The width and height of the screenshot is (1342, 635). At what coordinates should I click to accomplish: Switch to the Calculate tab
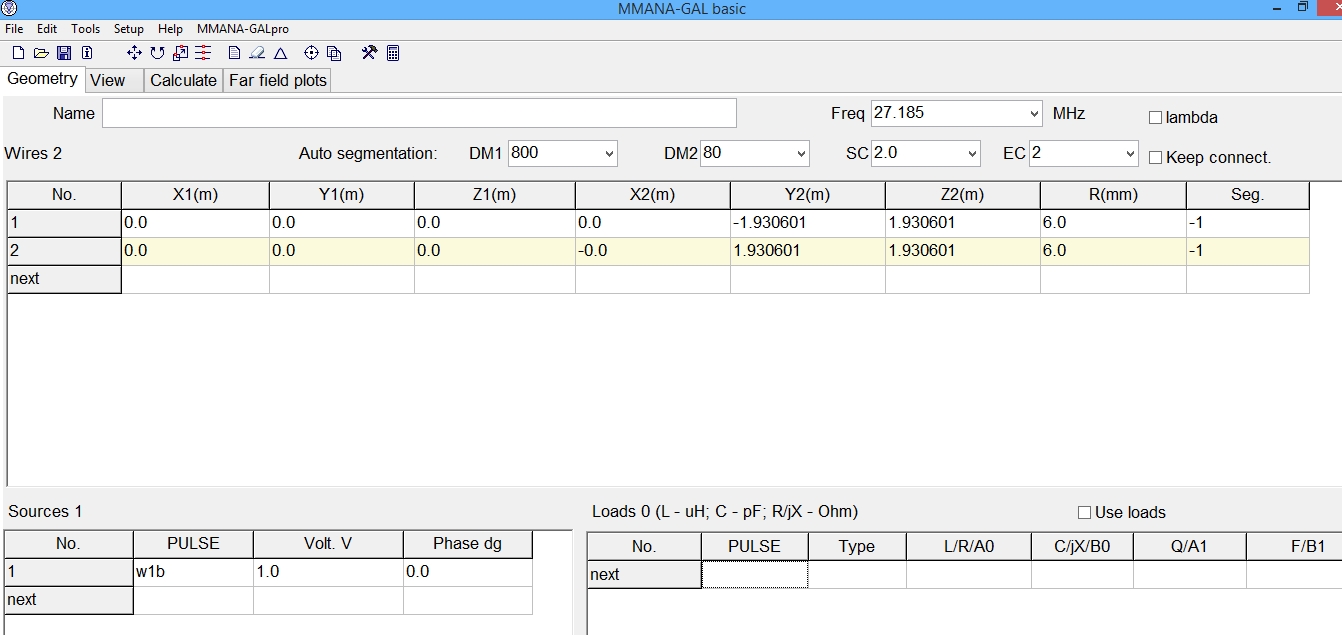(x=183, y=81)
